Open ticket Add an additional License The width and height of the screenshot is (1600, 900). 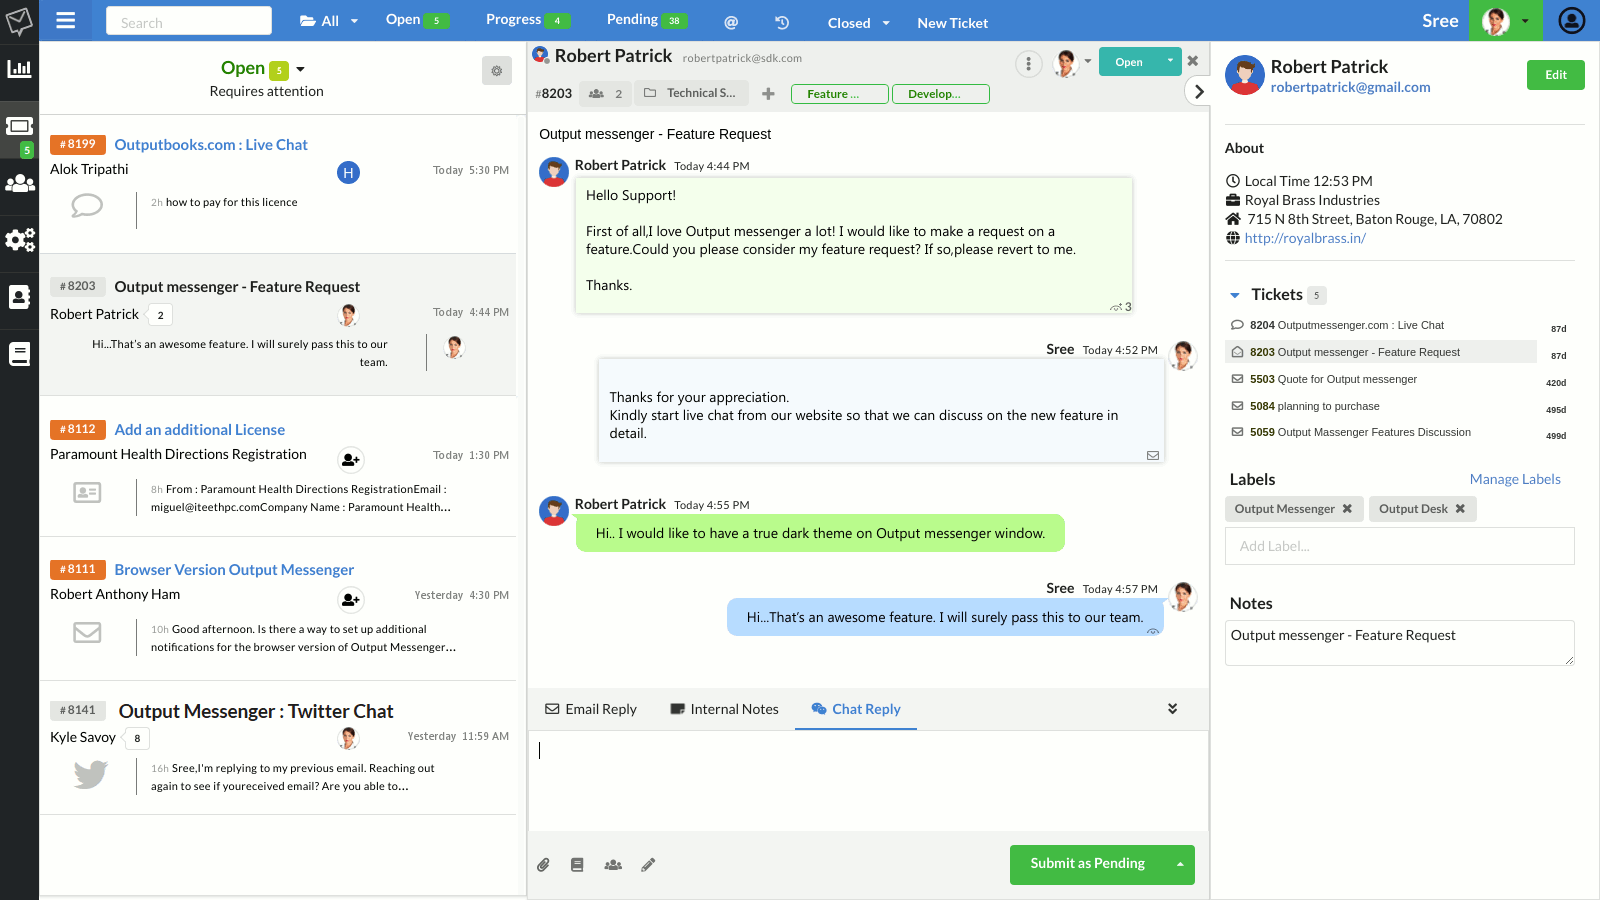coord(200,430)
